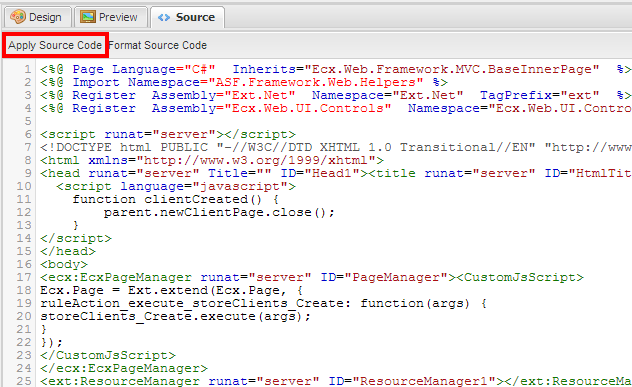
Task: Click parent.newClientPage.close(); line
Action: click(219, 212)
